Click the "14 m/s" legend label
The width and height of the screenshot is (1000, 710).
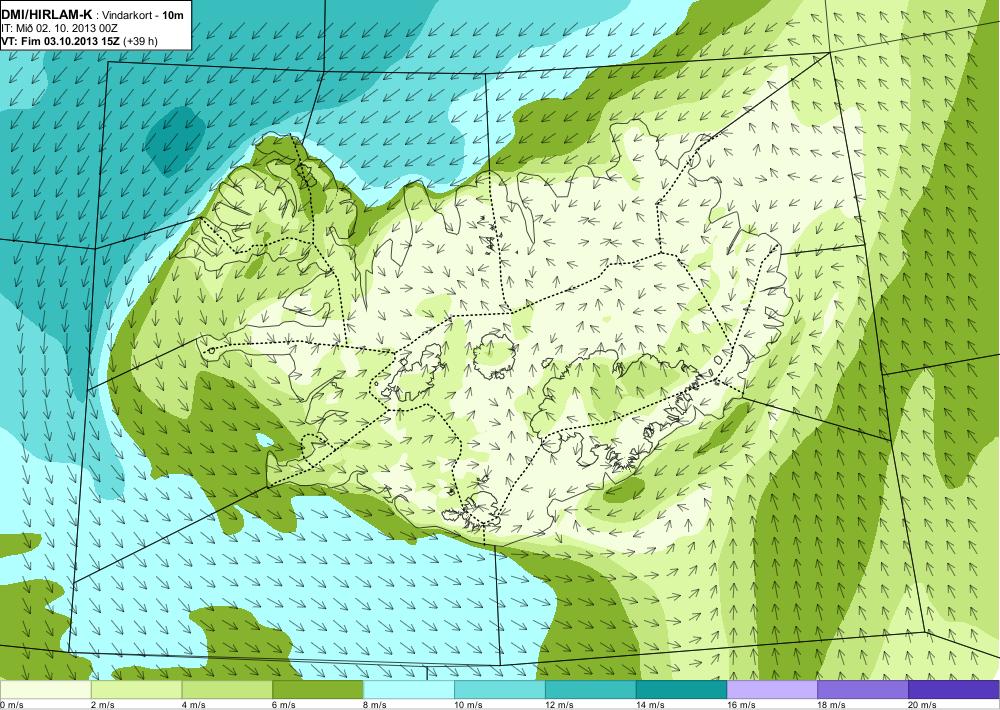click(651, 705)
